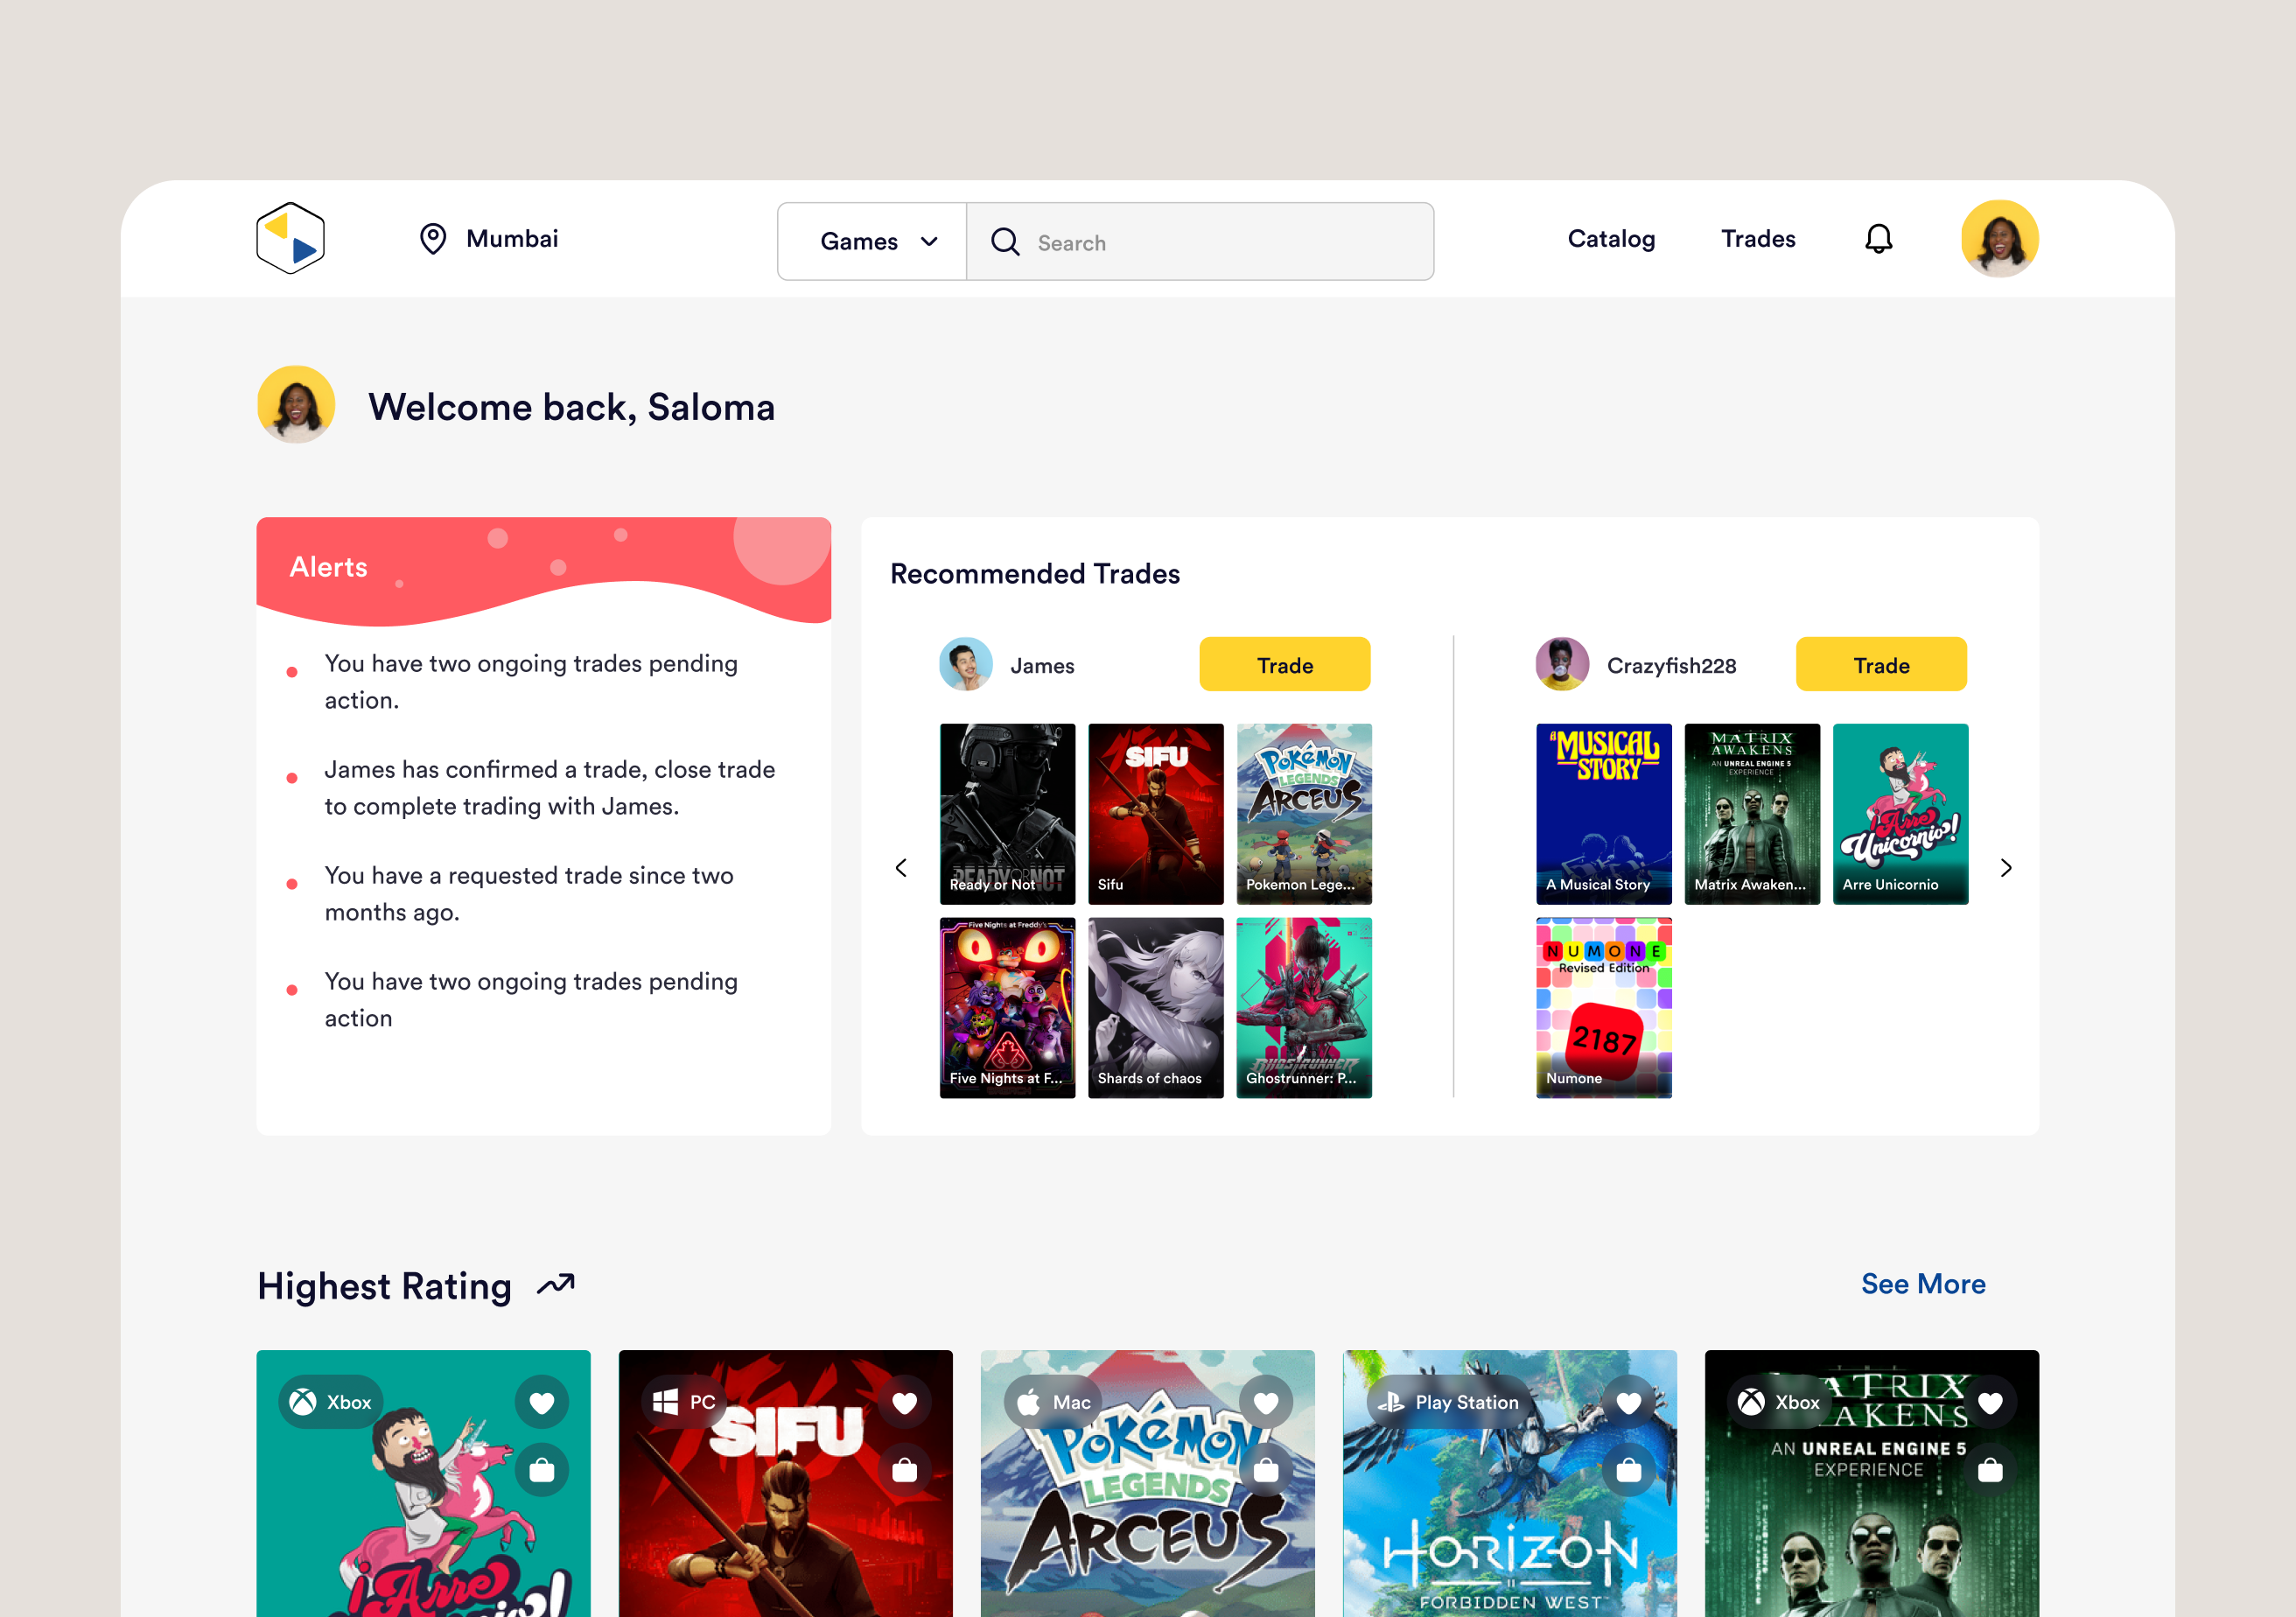Screen dimensions: 2296x1617
Task: Click bag icon on Horizon card
Action: tap(1628, 1470)
